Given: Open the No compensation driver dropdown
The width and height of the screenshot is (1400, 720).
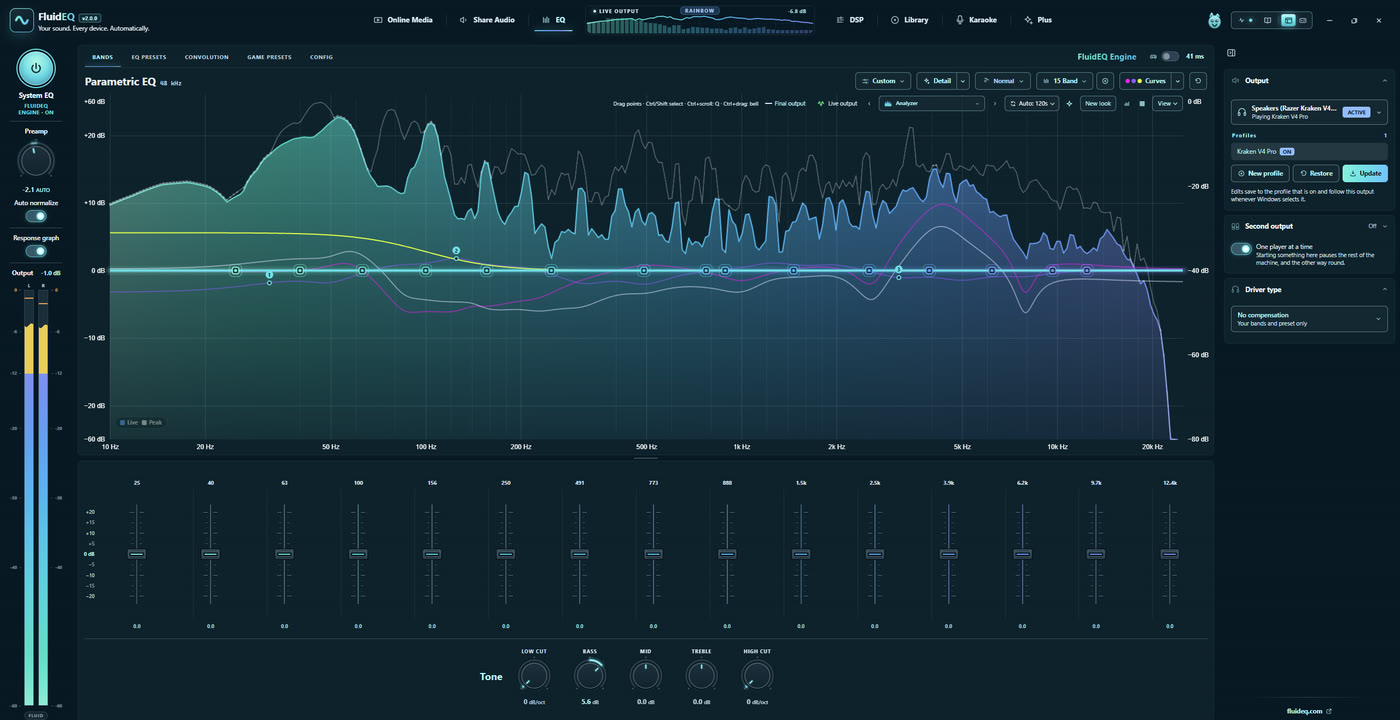Looking at the screenshot, I should point(1309,319).
